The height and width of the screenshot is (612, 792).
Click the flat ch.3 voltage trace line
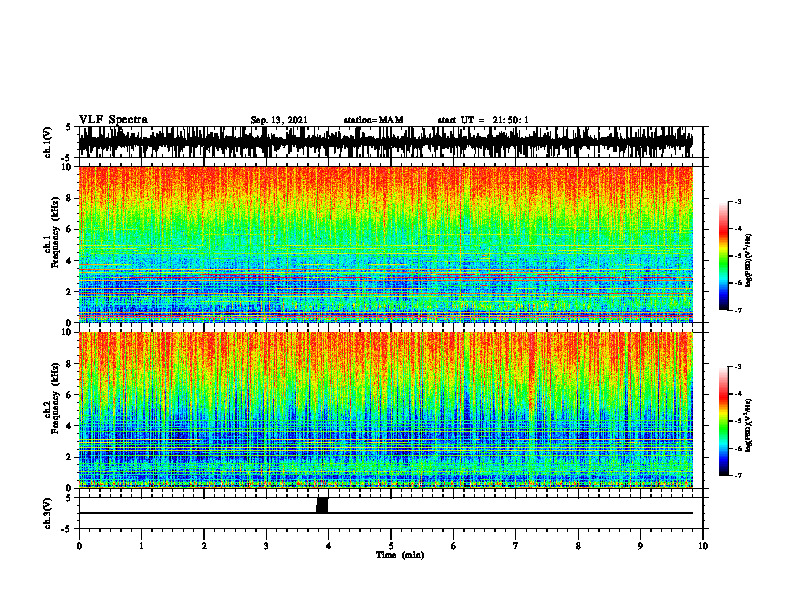click(x=385, y=513)
